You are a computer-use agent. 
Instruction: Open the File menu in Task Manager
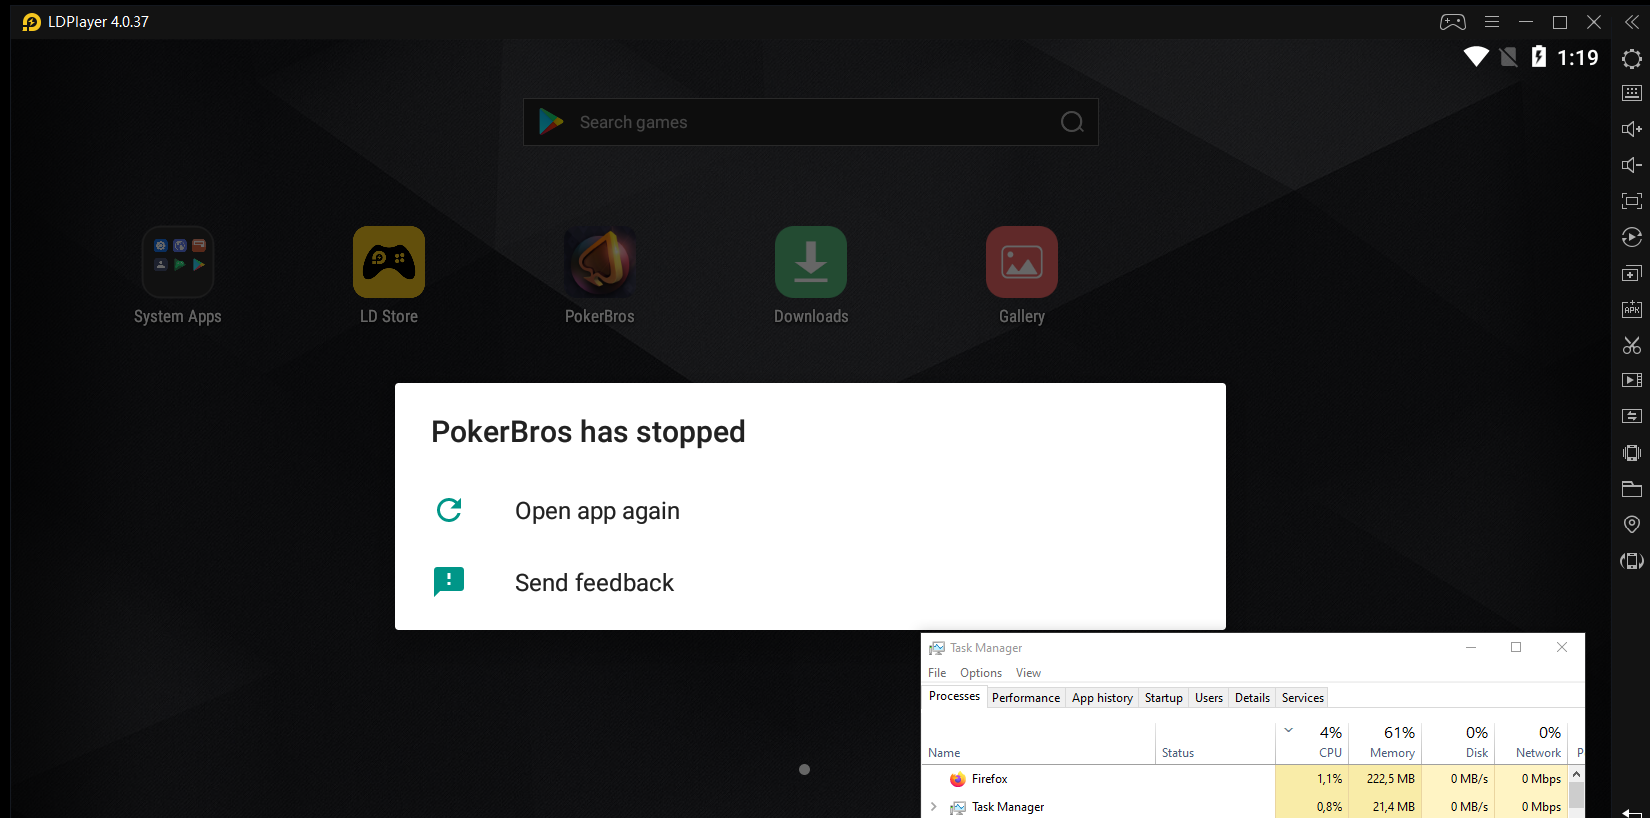pyautogui.click(x=937, y=673)
